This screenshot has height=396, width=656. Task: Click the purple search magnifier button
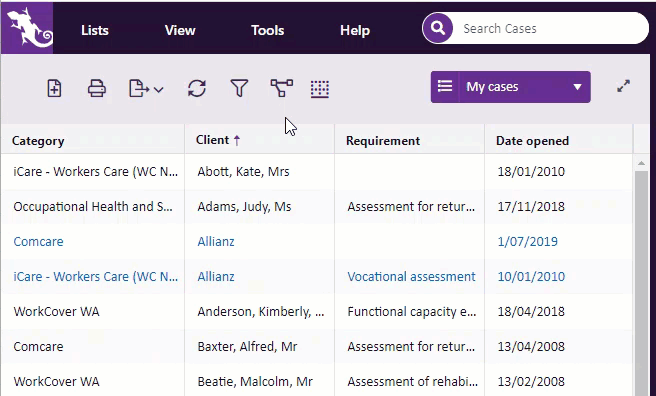click(438, 28)
